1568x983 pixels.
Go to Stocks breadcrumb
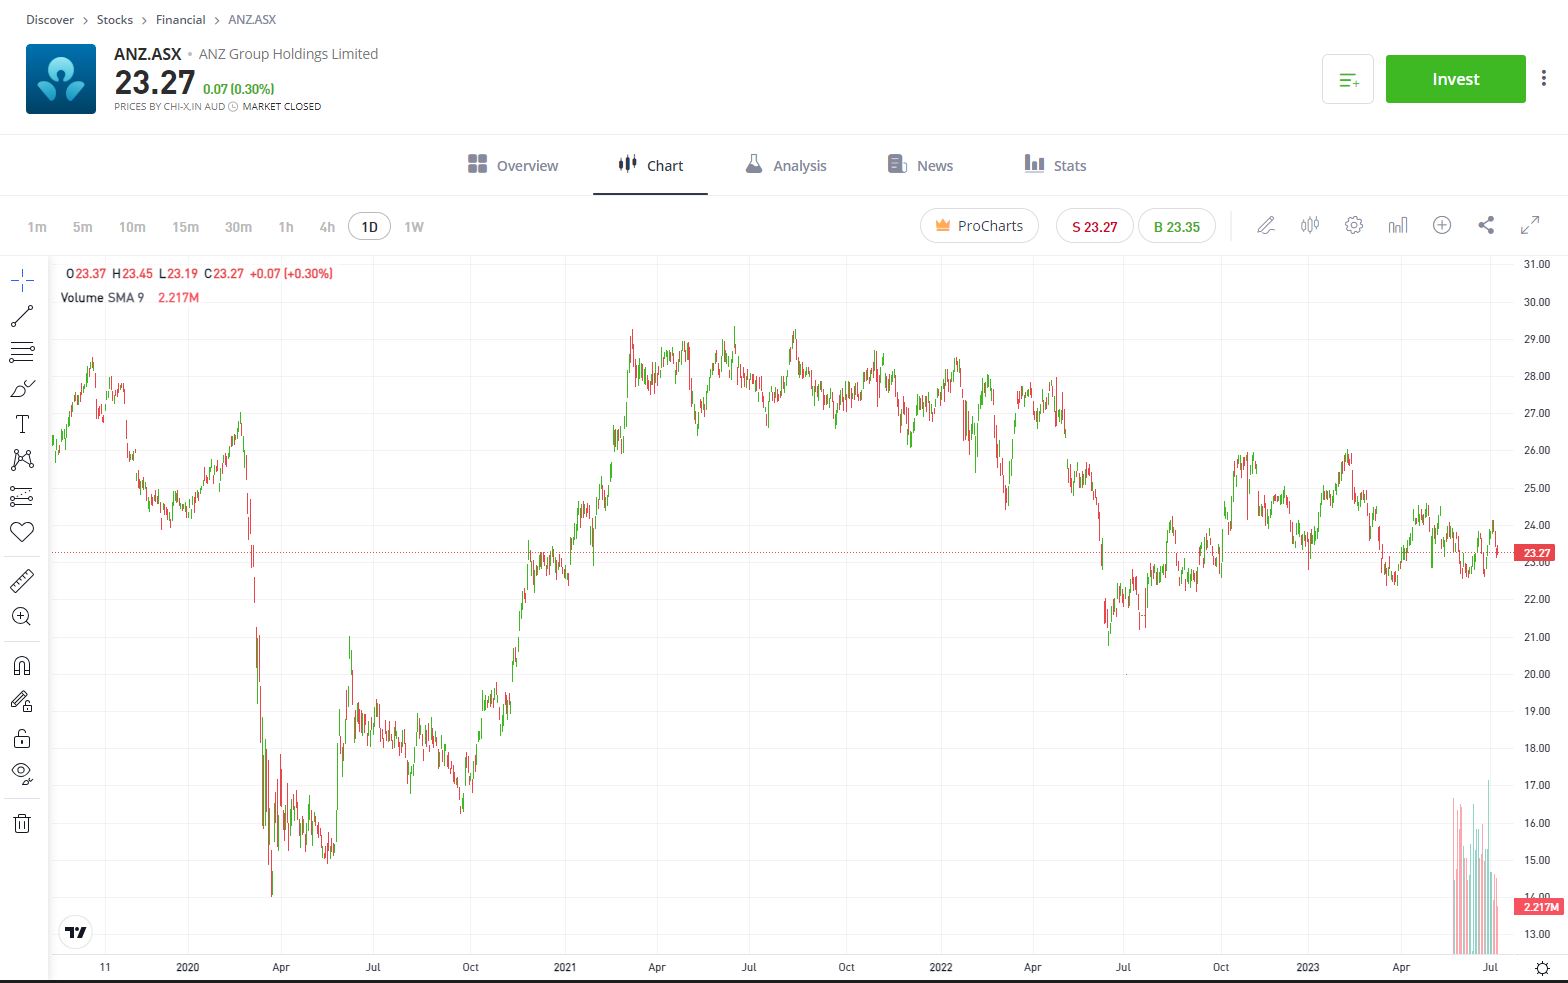[115, 19]
